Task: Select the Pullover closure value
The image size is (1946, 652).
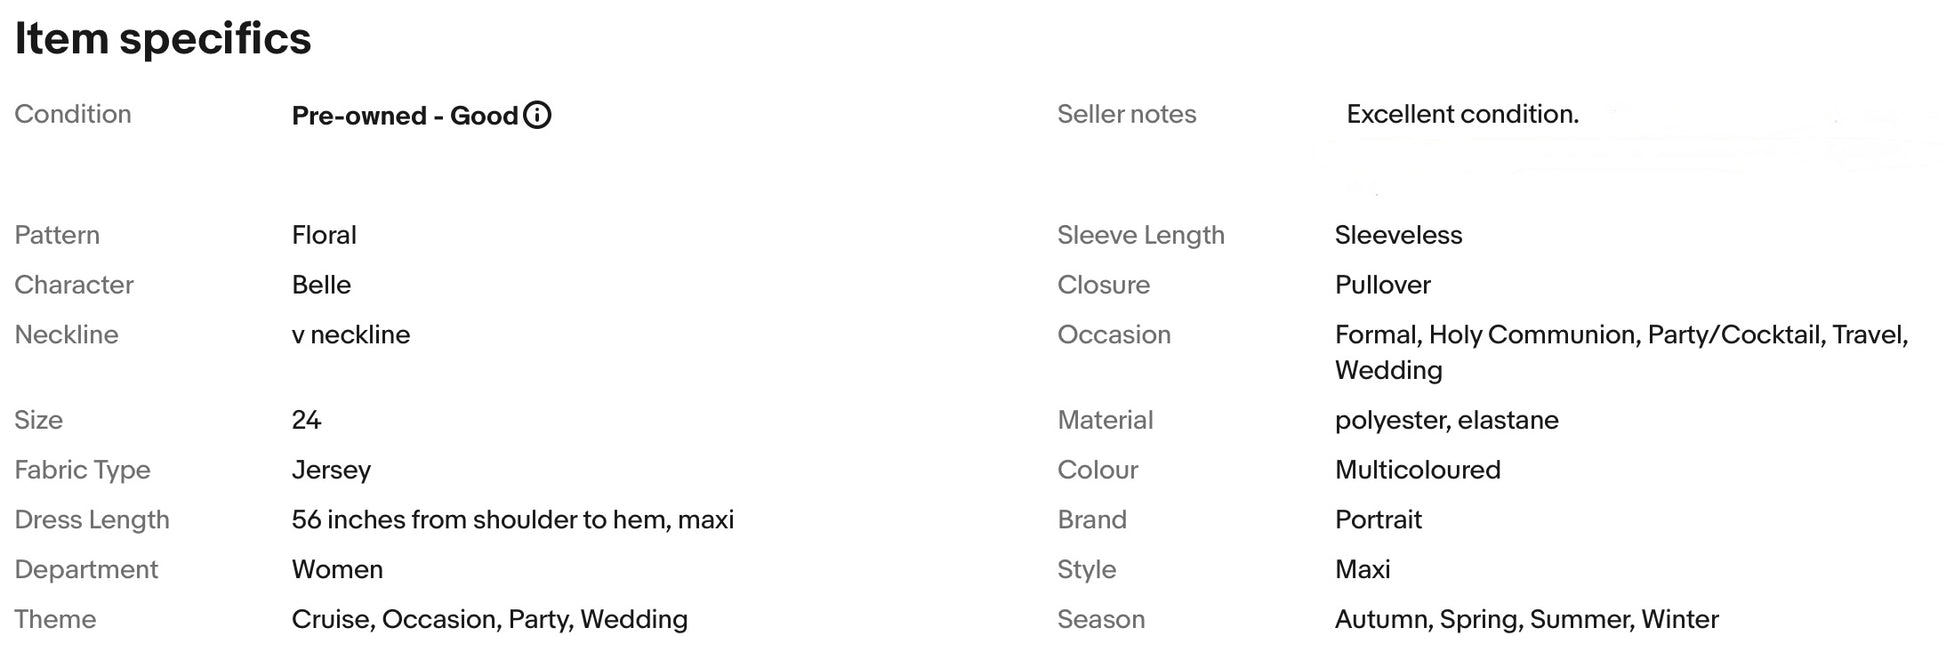Action: (x=1383, y=285)
